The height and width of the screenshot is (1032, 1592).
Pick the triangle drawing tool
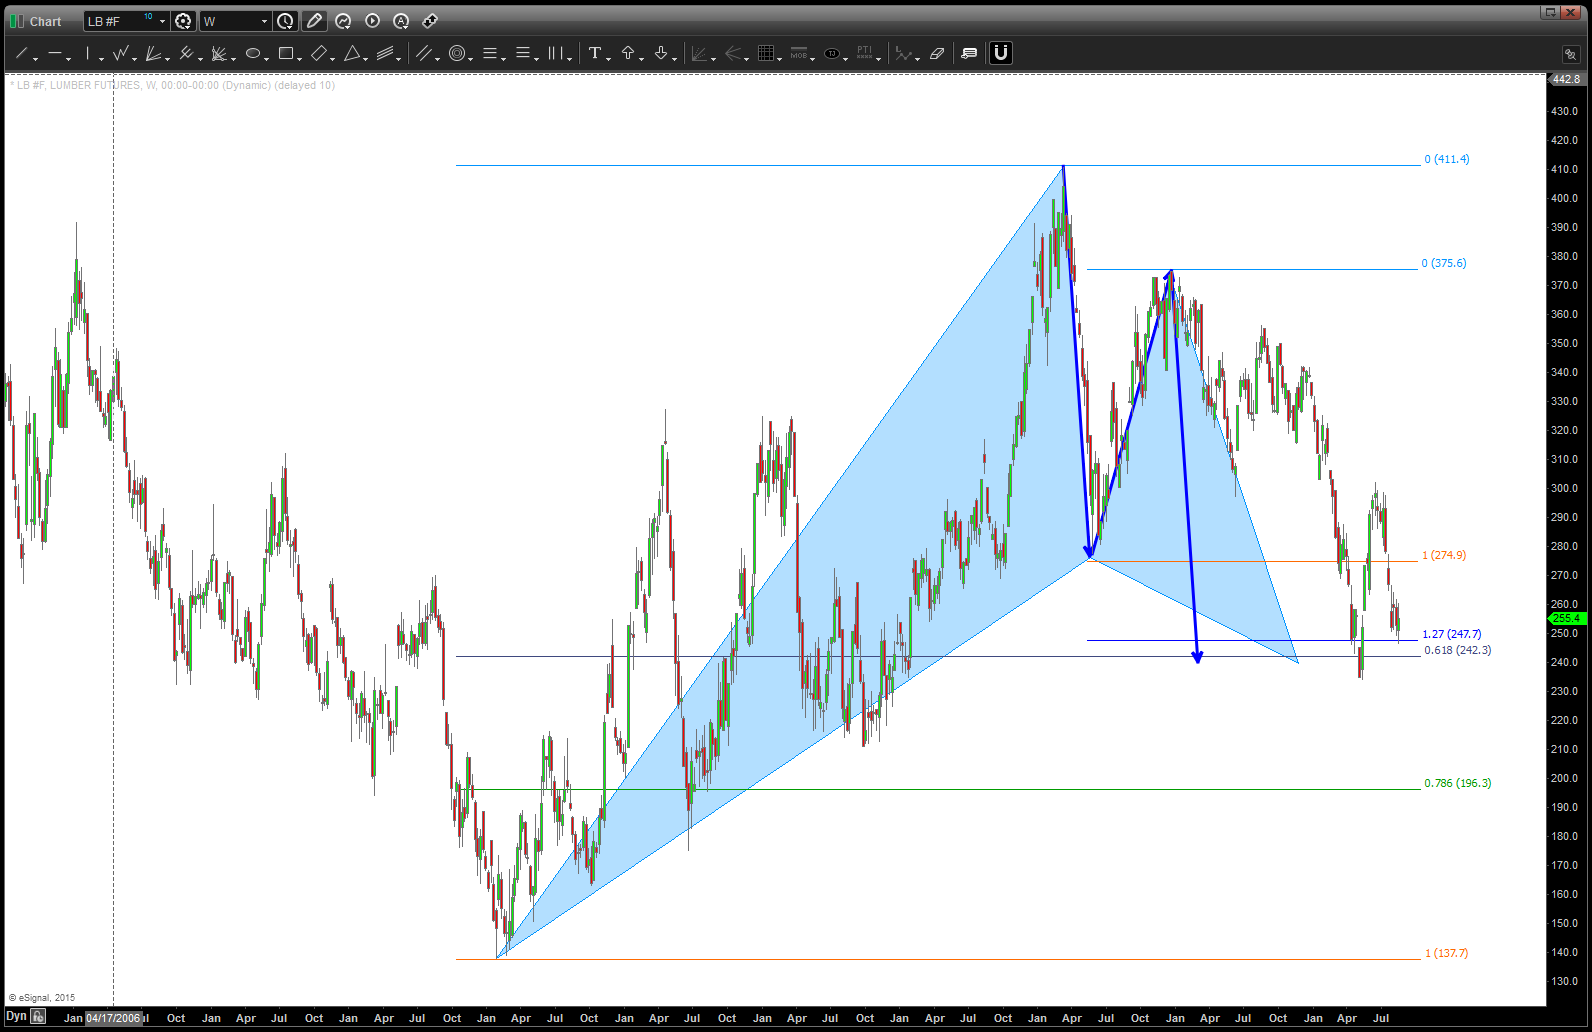[352, 53]
